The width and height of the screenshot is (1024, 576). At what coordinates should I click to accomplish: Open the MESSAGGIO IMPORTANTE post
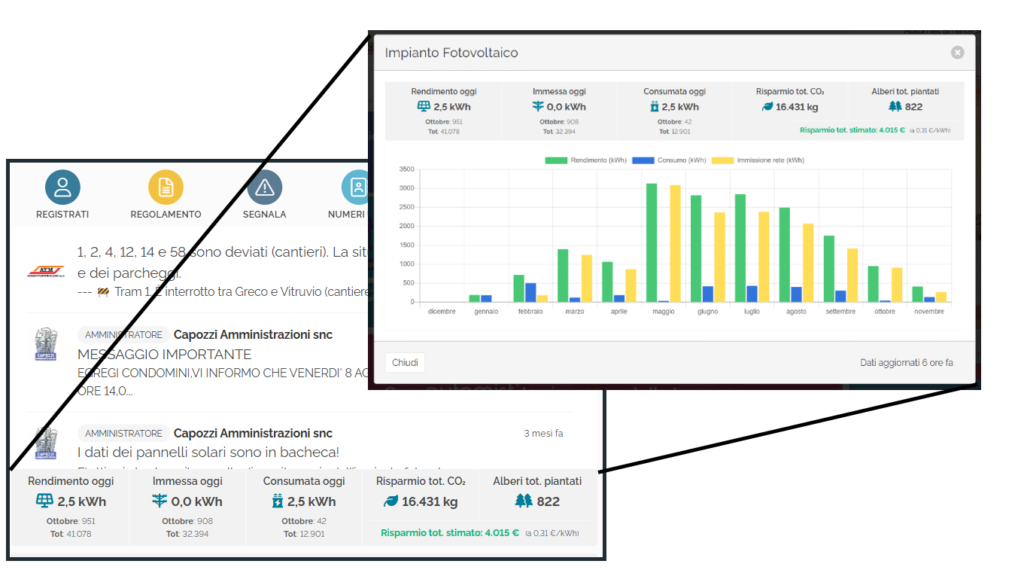pos(164,354)
